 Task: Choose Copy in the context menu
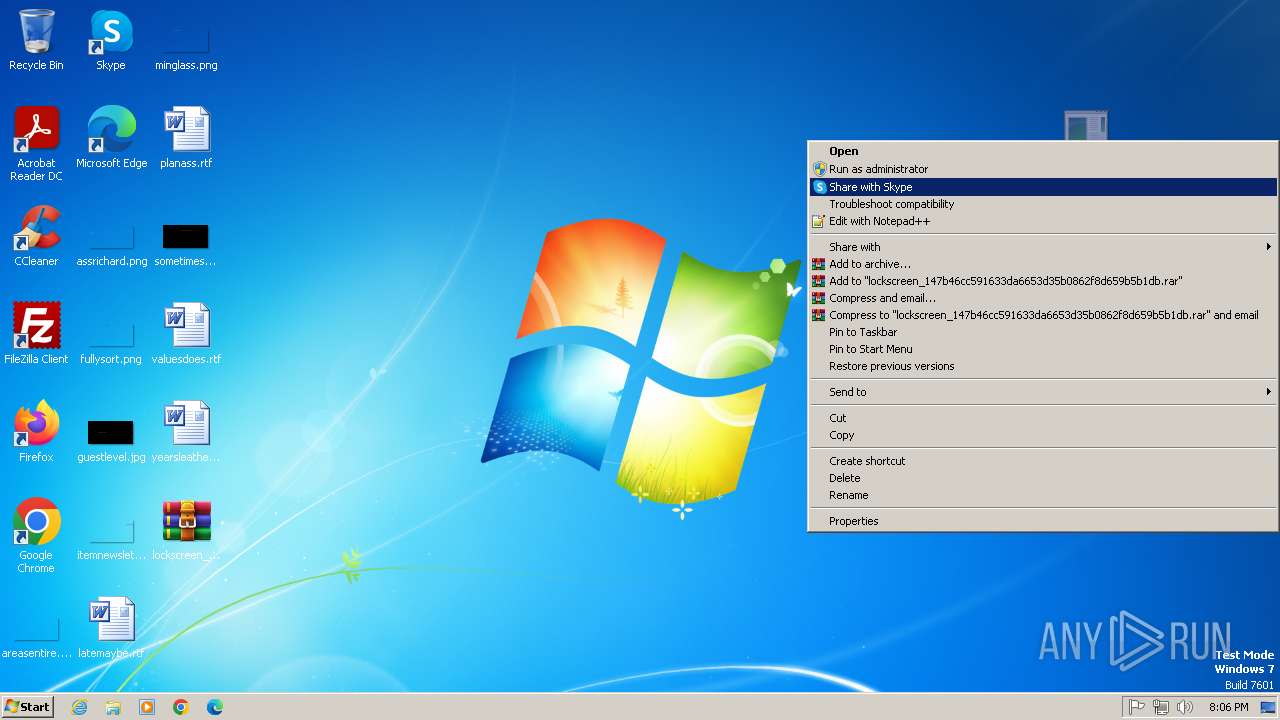tap(1043, 435)
